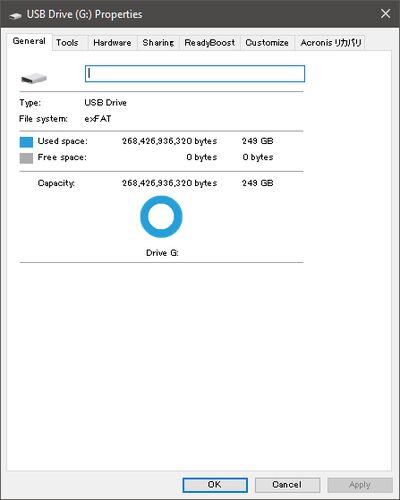Click the exFAT file system value

[98, 119]
